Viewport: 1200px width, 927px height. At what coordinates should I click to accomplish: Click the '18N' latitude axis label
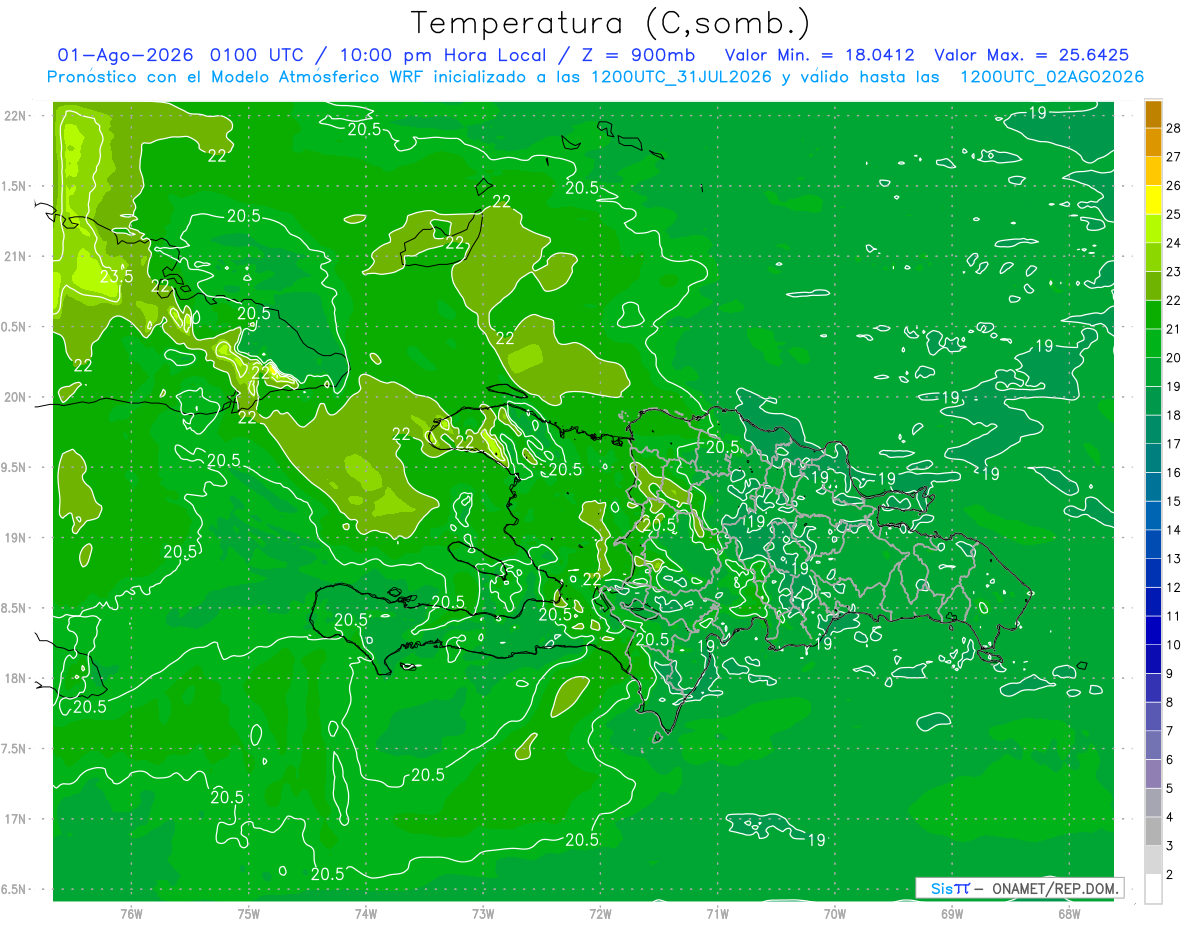point(15,678)
